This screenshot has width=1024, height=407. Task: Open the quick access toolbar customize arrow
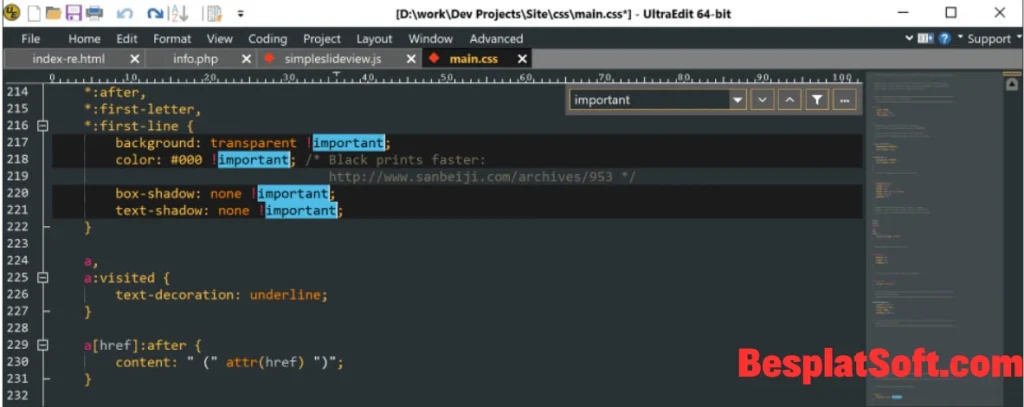tap(241, 13)
